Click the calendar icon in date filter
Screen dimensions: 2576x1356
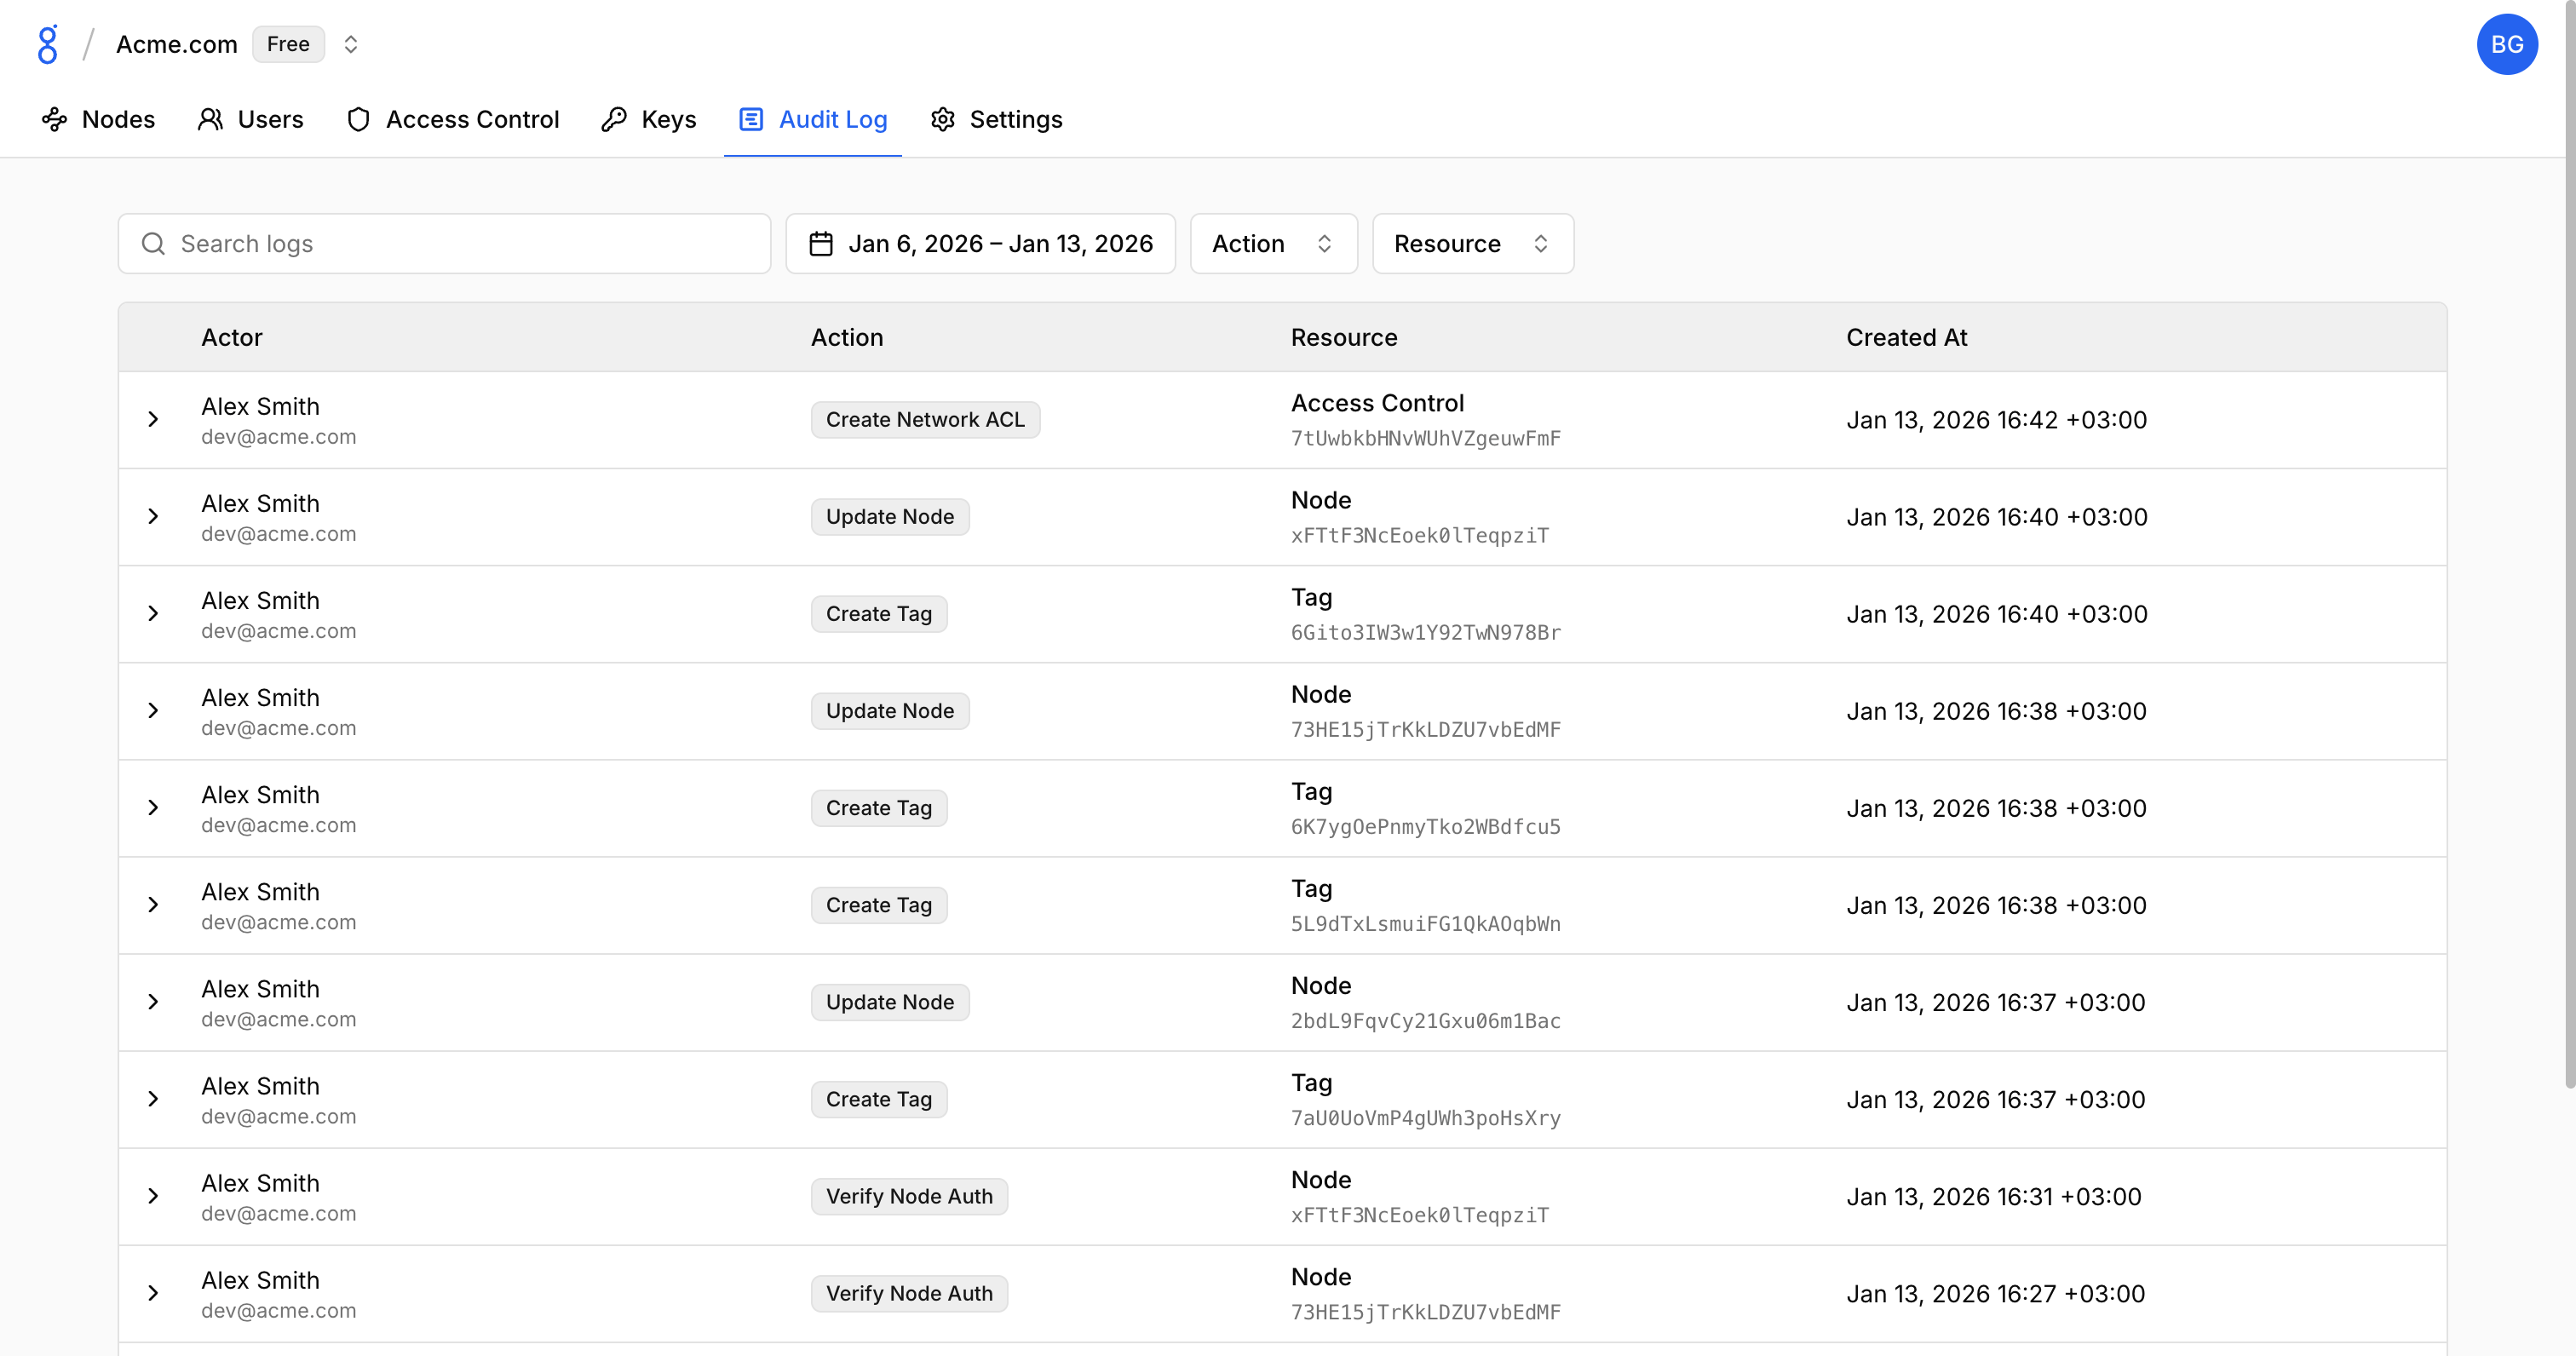point(820,244)
